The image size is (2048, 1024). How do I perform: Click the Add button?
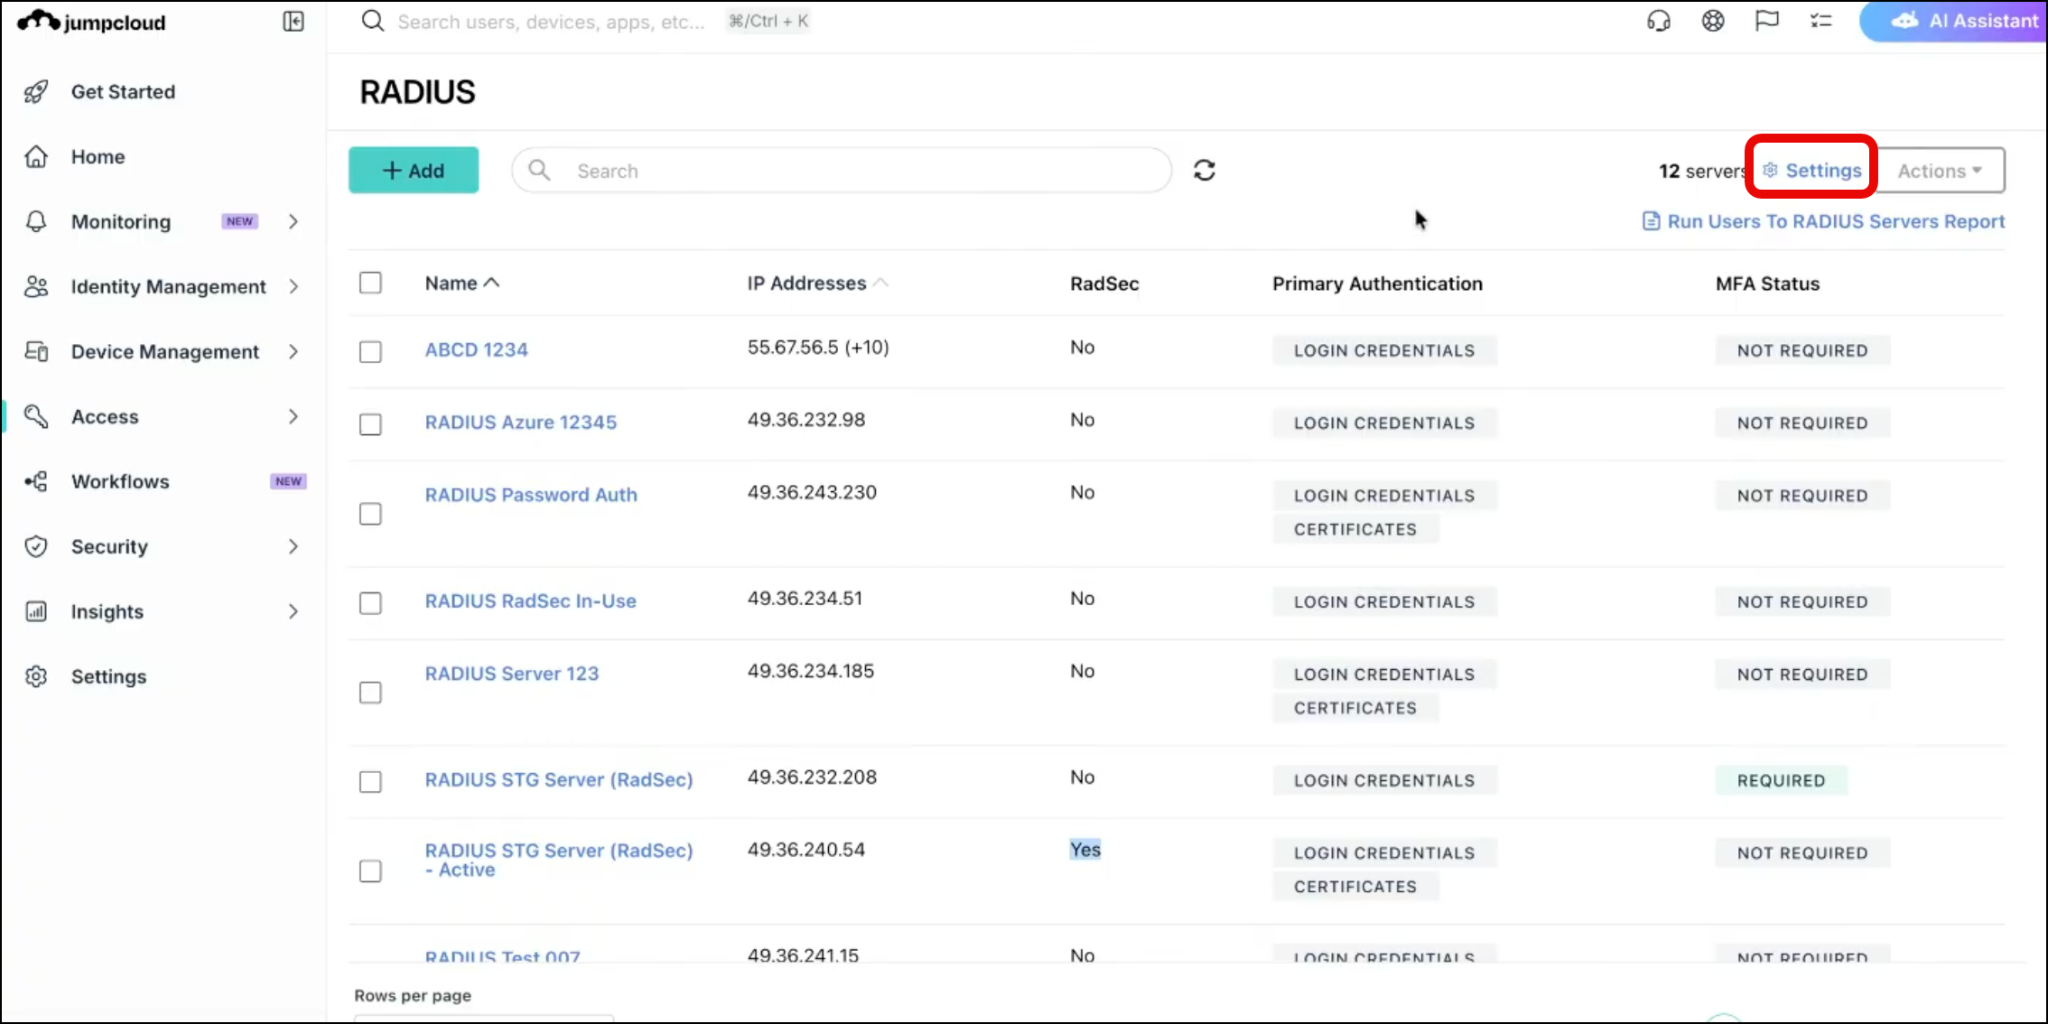[x=413, y=170]
